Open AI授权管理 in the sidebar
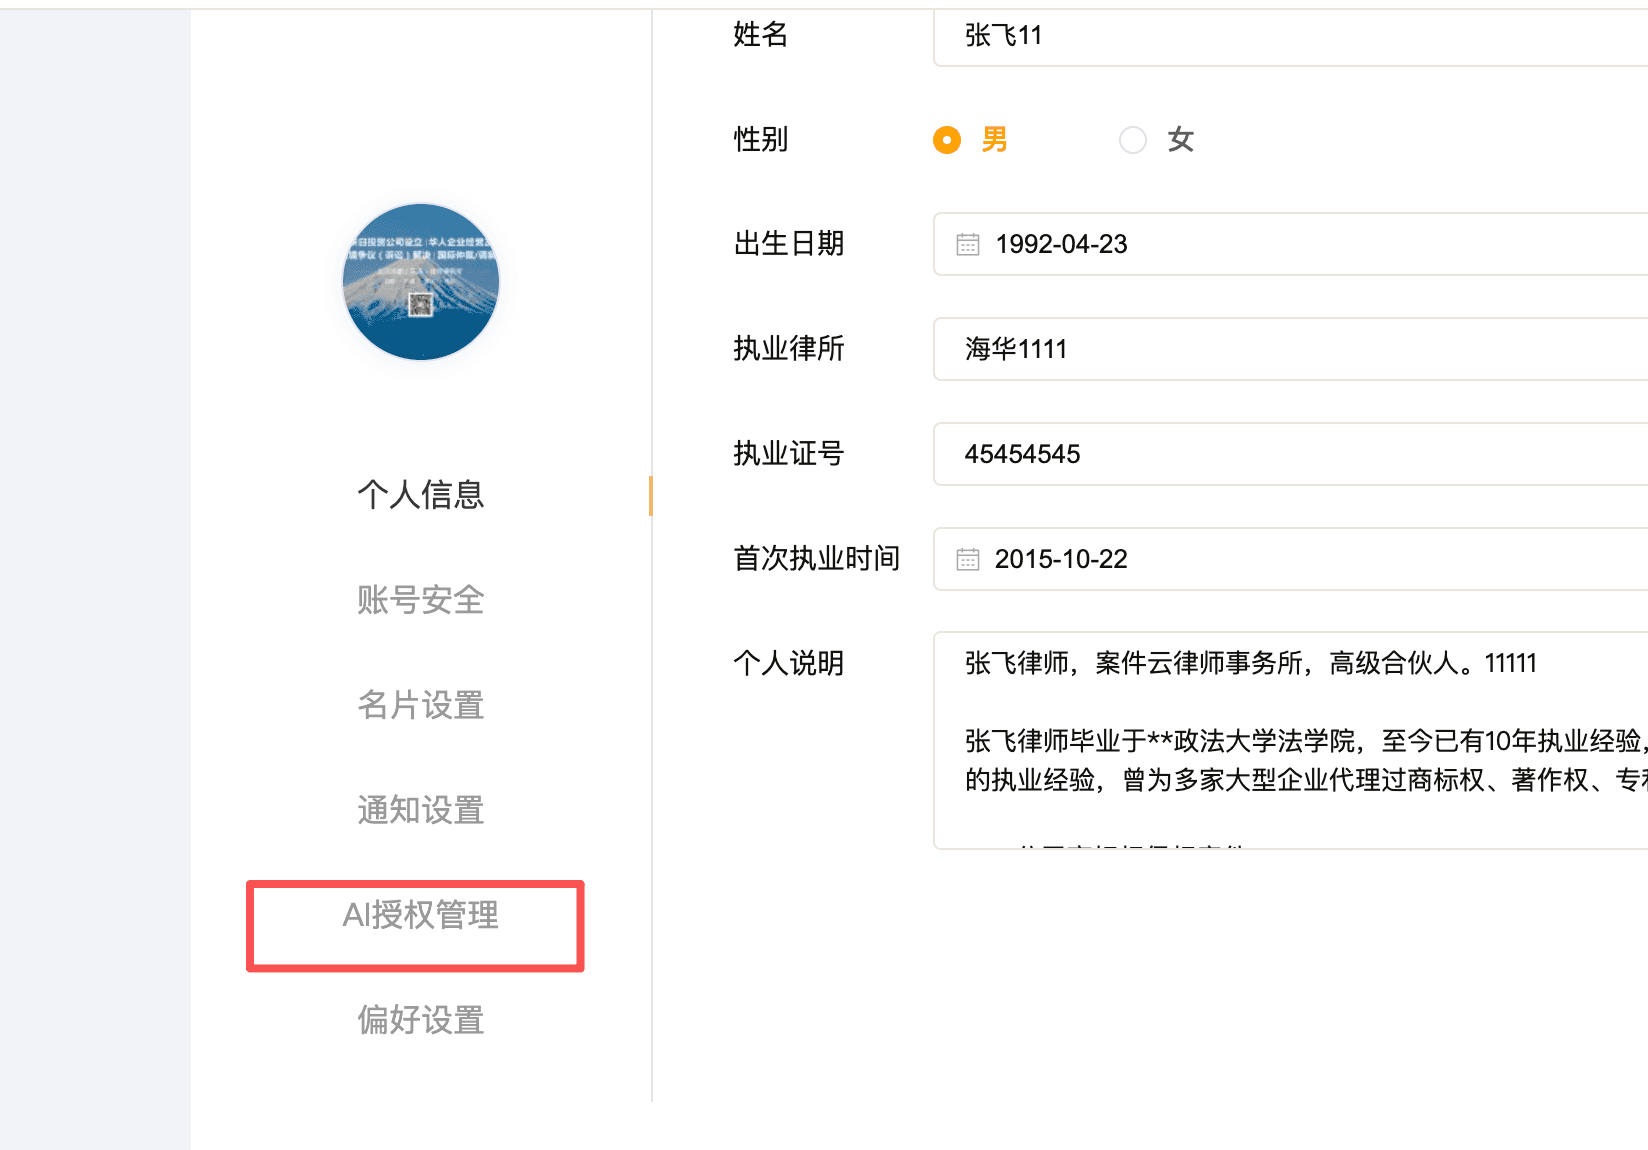The height and width of the screenshot is (1150, 1648). [421, 915]
